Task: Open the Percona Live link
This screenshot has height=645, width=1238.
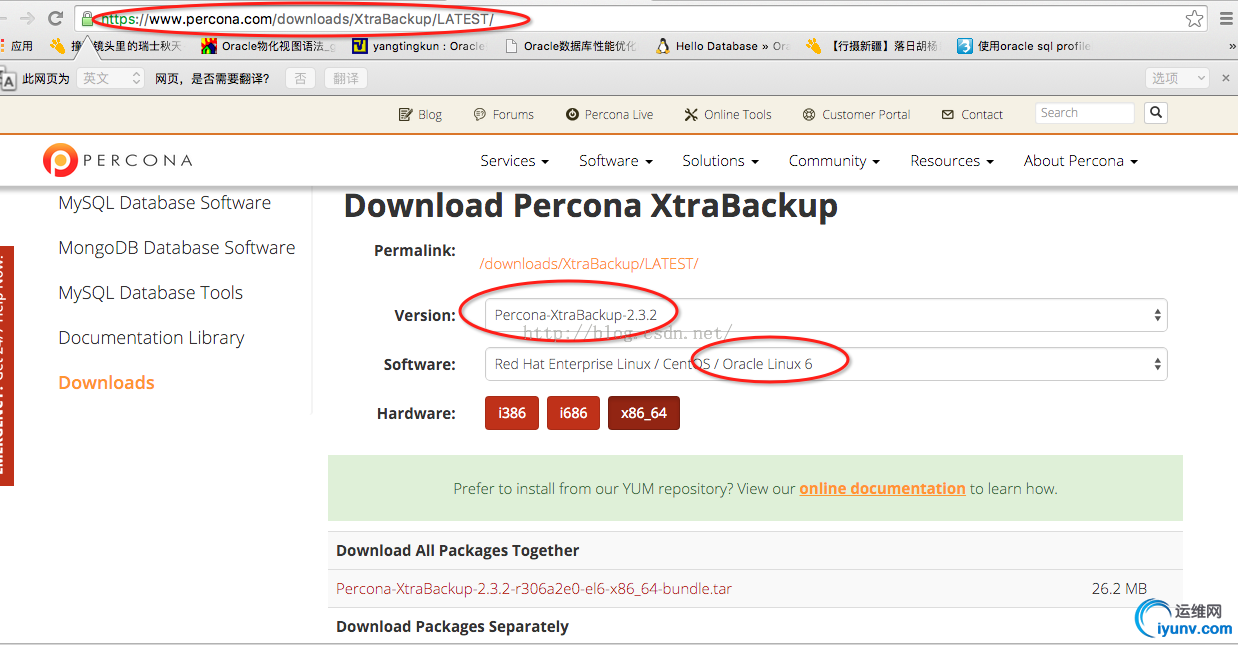Action: (x=609, y=114)
